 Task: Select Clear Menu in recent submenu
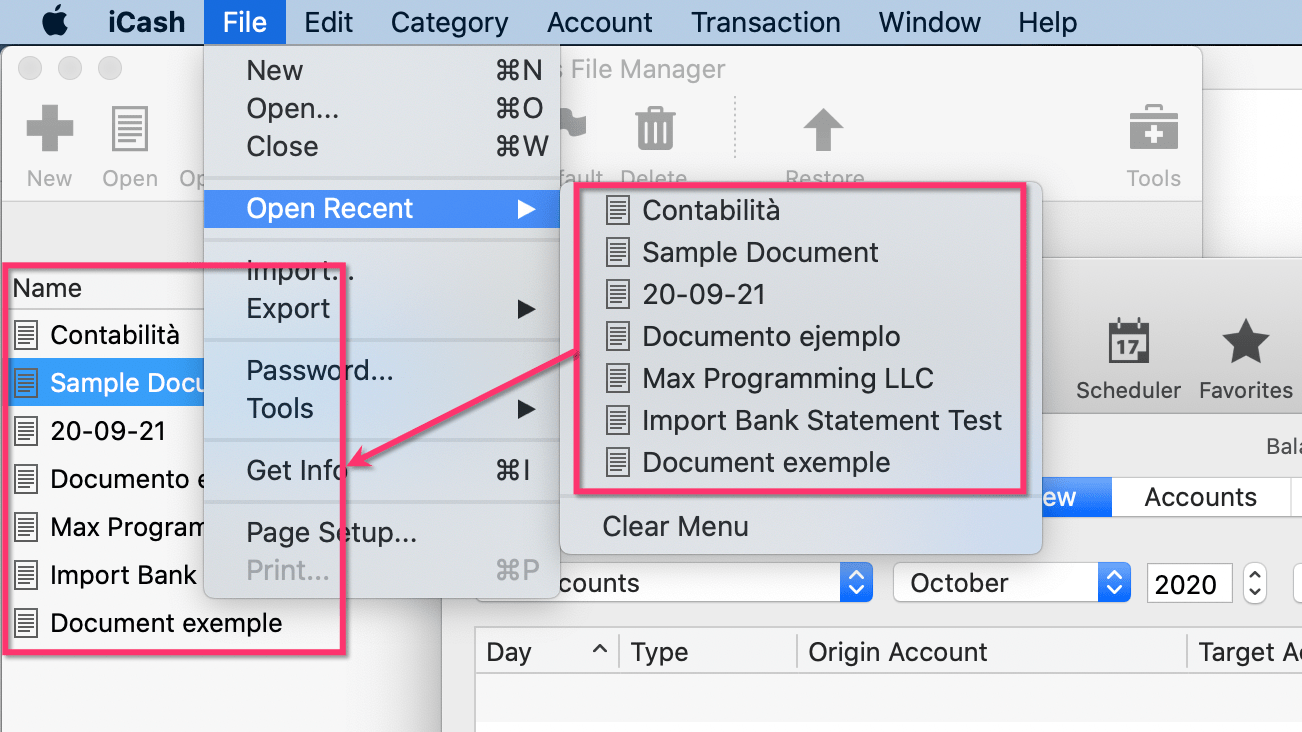coord(801,527)
